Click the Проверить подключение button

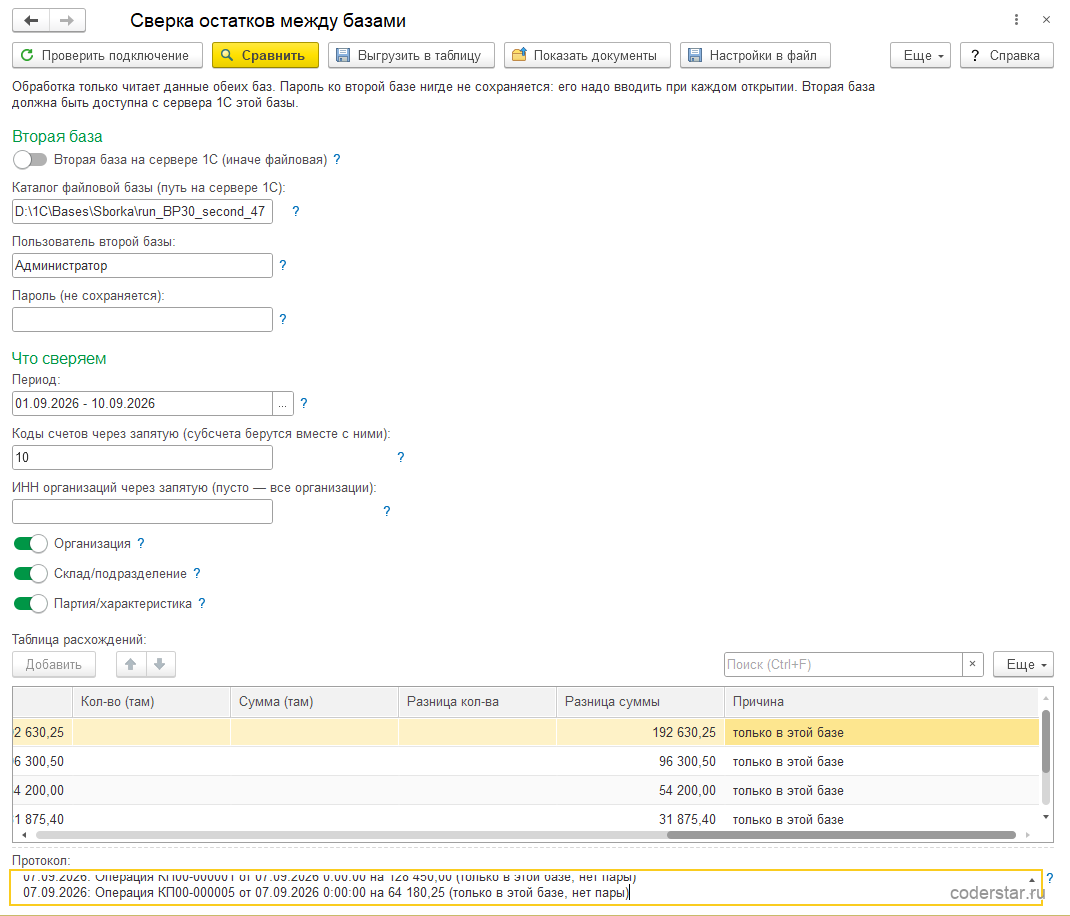[x=107, y=55]
